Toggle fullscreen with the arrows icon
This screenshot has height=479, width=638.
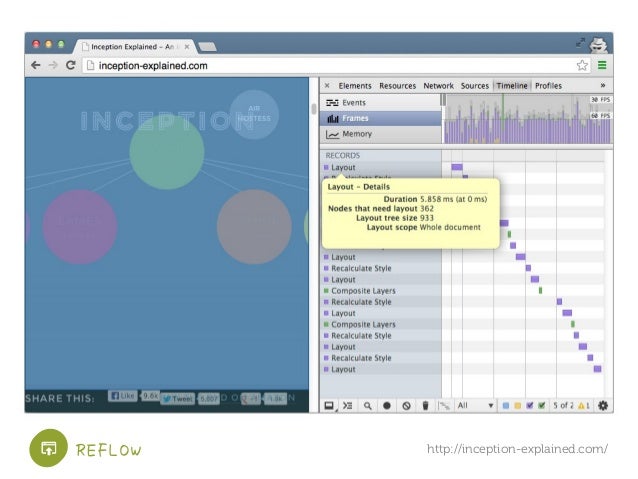[x=580, y=42]
